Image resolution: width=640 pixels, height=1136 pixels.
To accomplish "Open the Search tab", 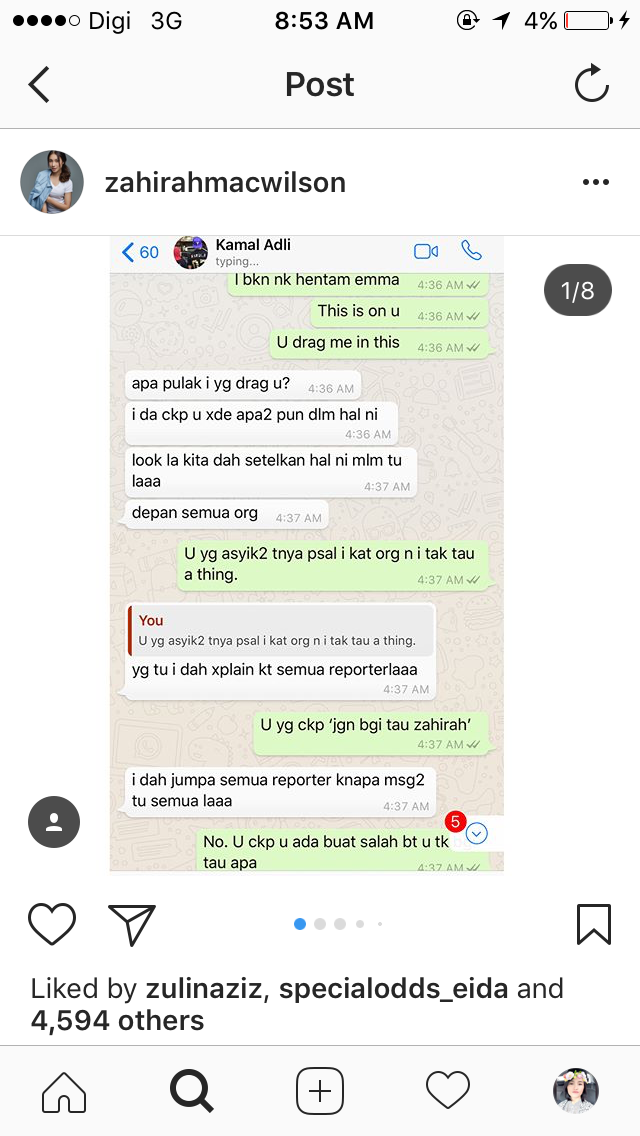I will pos(191,1091).
